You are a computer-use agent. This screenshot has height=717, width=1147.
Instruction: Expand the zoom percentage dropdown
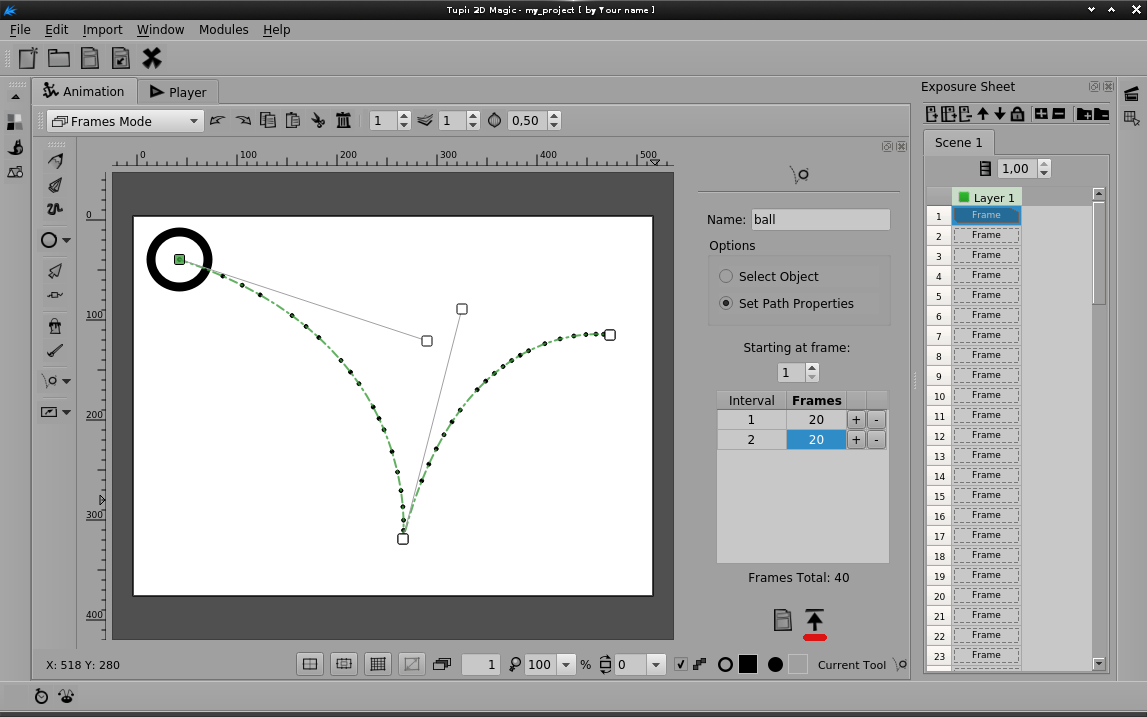(566, 664)
